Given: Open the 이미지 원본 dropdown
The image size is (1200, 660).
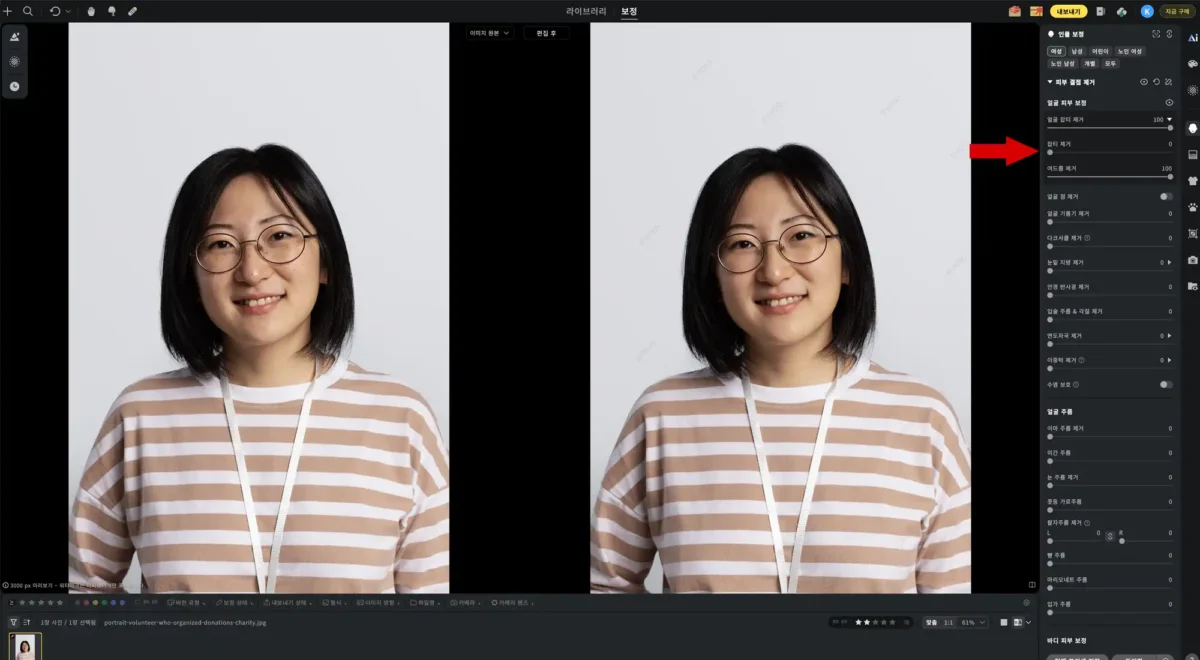Looking at the screenshot, I should tap(490, 33).
